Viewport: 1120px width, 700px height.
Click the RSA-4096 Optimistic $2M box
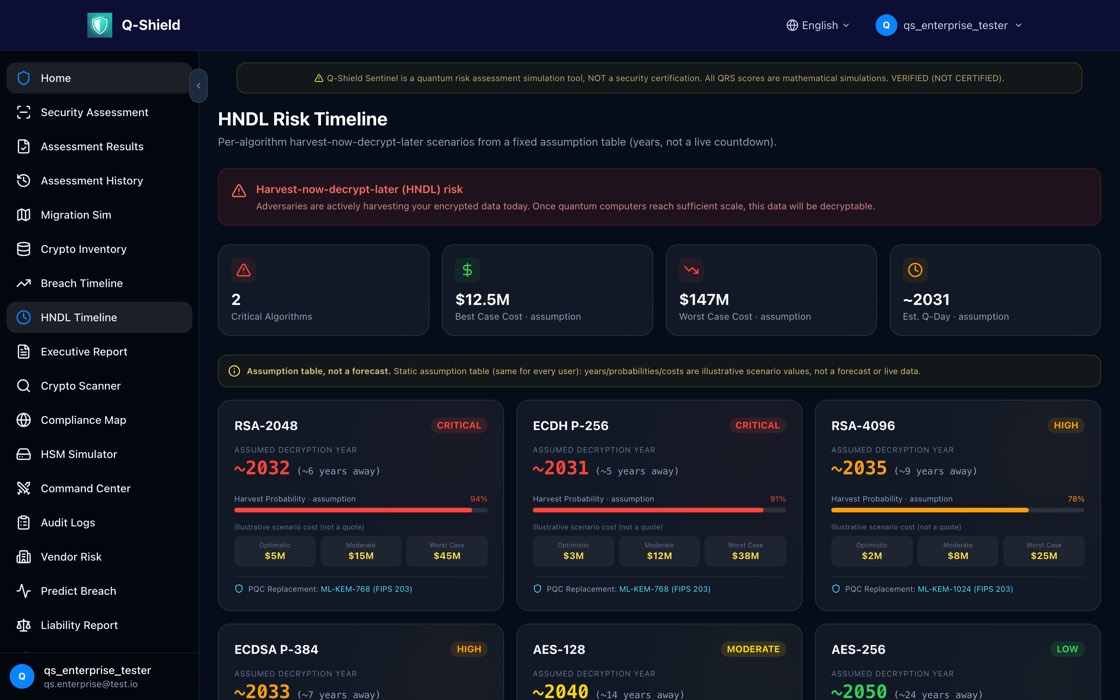(x=871, y=551)
